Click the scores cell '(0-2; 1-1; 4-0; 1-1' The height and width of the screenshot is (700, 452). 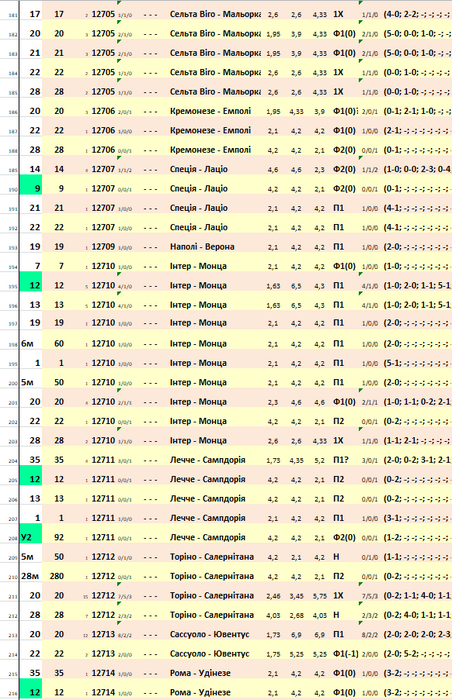click(x=417, y=596)
